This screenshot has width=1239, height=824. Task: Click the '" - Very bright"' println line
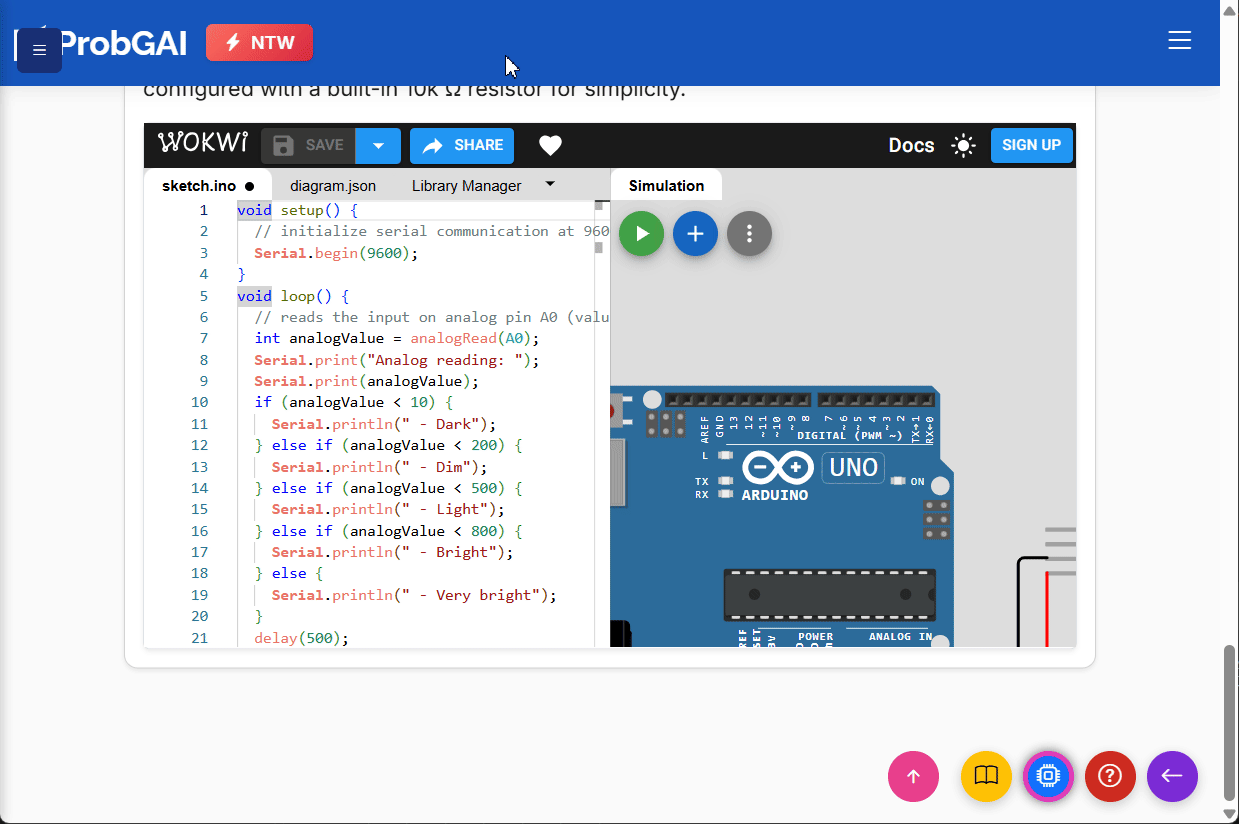pyautogui.click(x=414, y=595)
